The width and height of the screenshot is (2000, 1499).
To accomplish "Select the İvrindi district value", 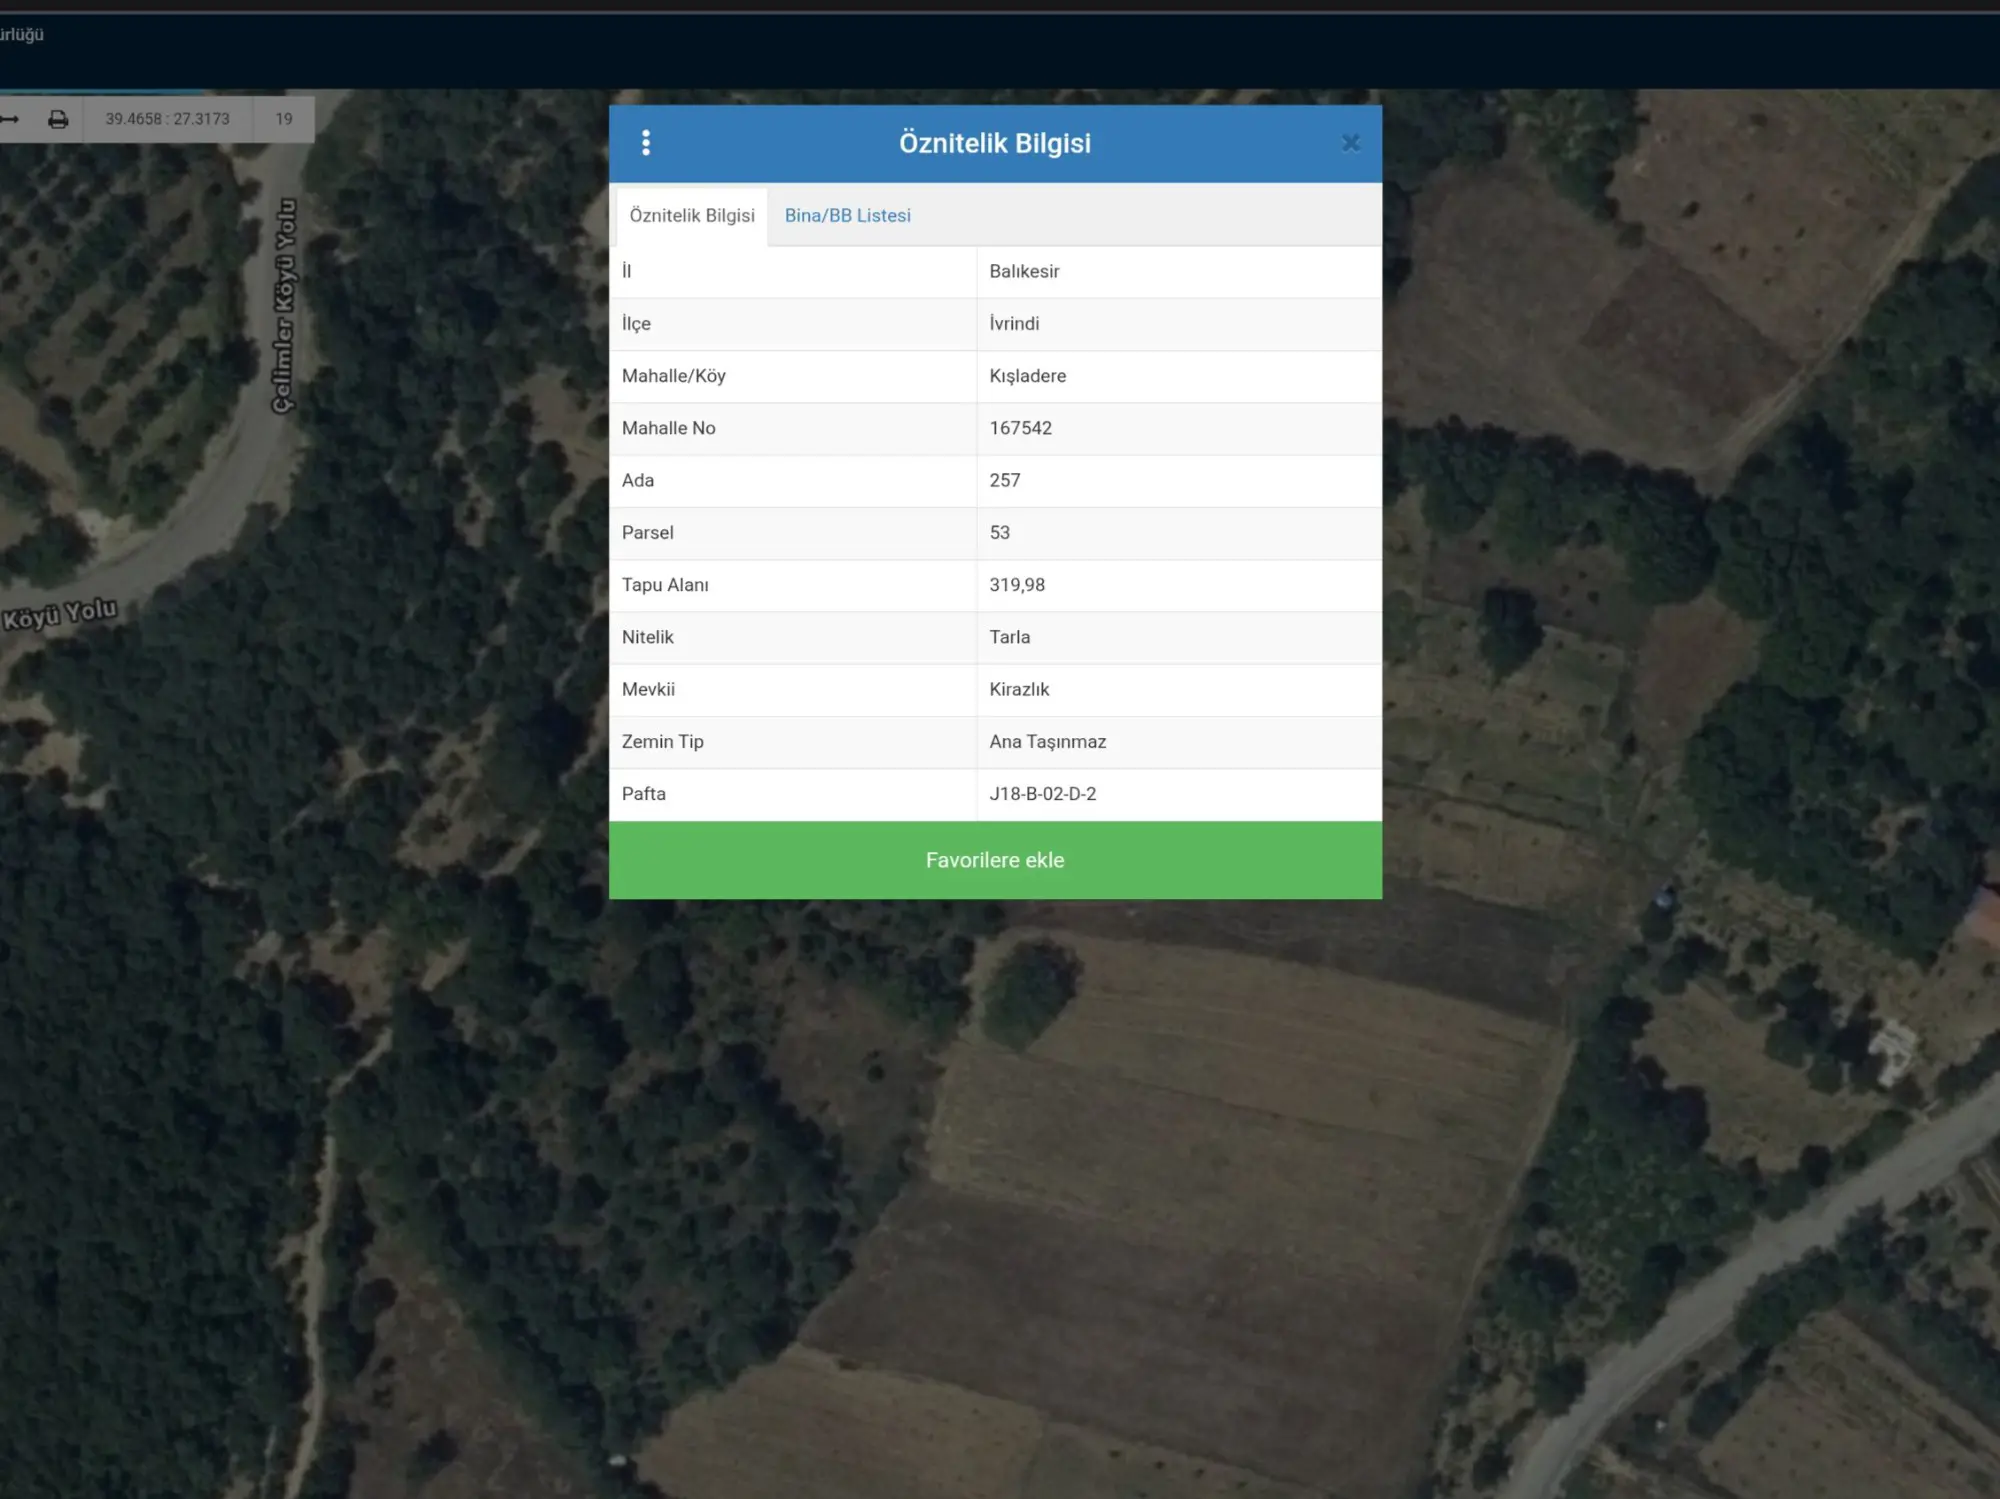I will 1014,324.
